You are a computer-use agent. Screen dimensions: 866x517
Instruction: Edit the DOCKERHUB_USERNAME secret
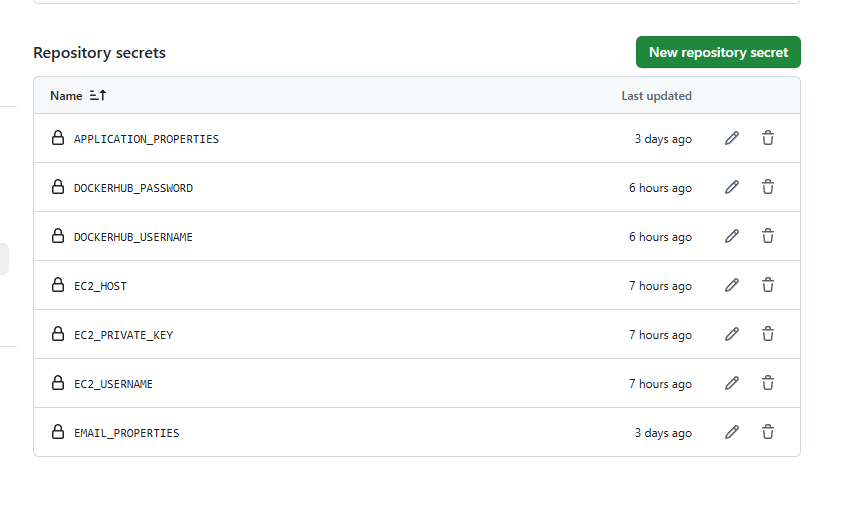pyautogui.click(x=732, y=236)
